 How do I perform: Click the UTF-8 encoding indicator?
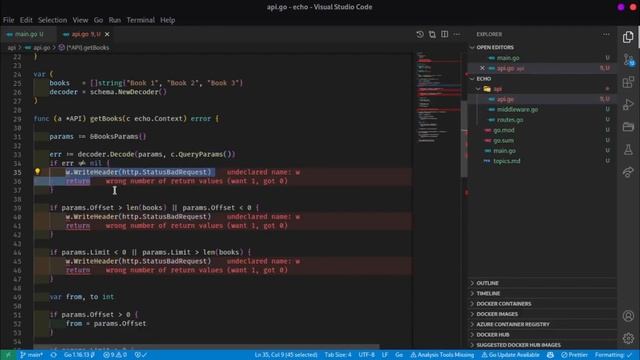[366, 355]
